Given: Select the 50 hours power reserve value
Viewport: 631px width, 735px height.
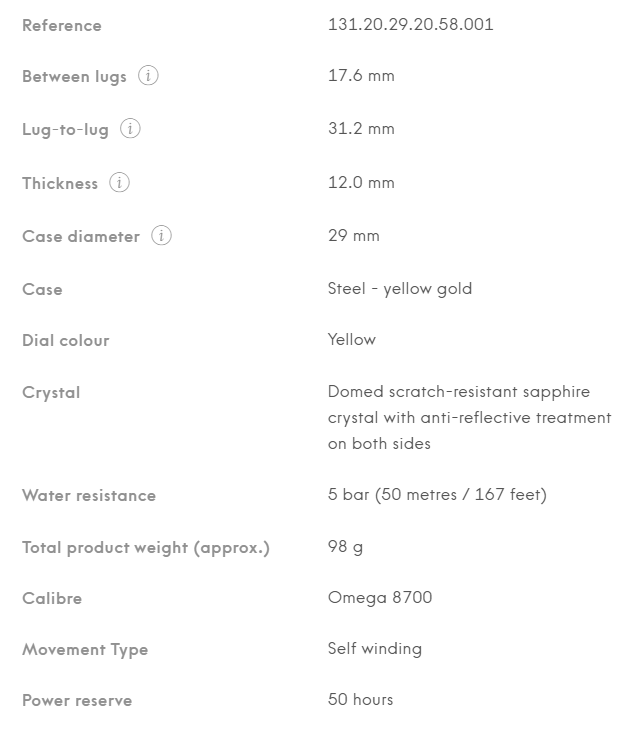Looking at the screenshot, I should [x=360, y=700].
